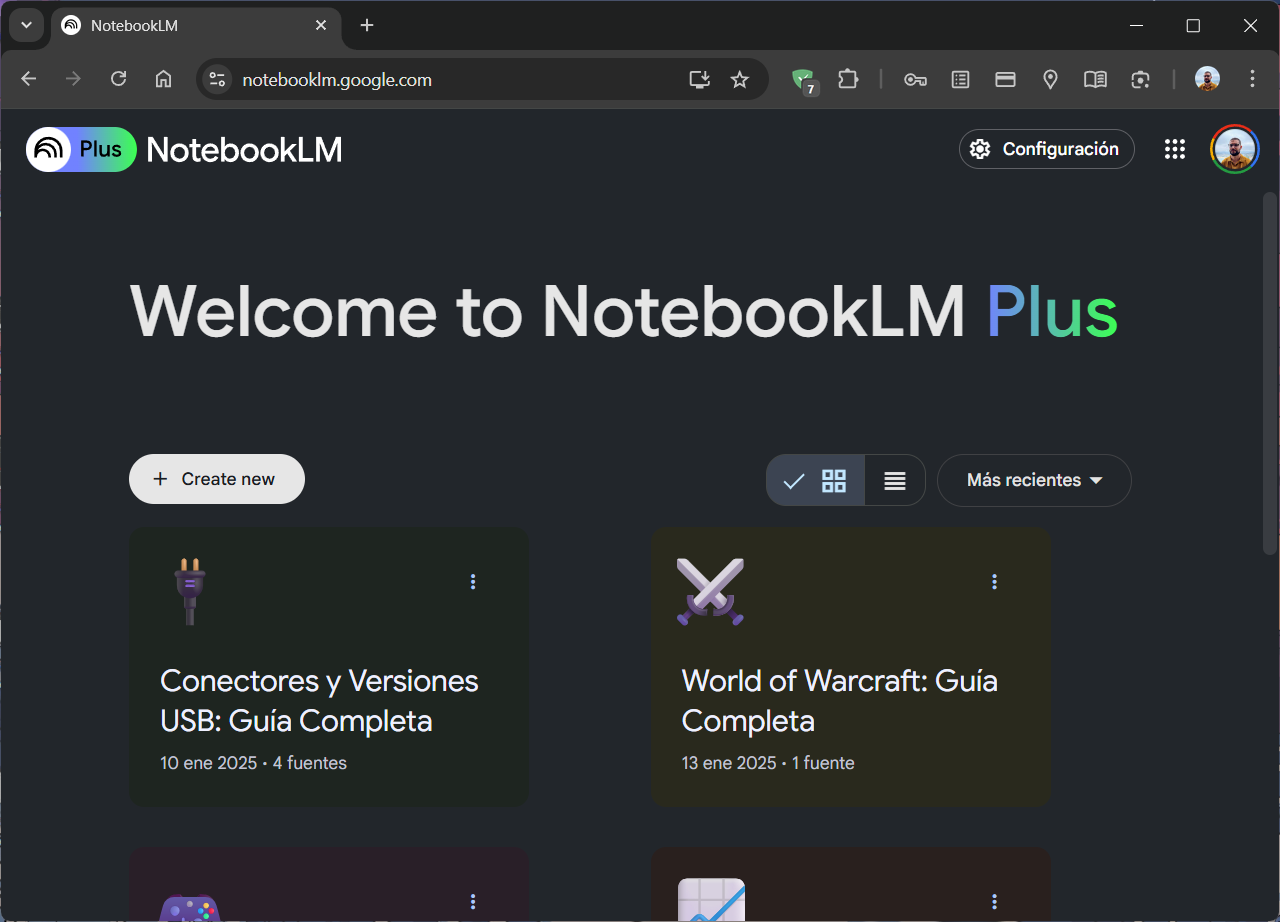
Task: Open Google apps grid launcher
Action: [1175, 149]
